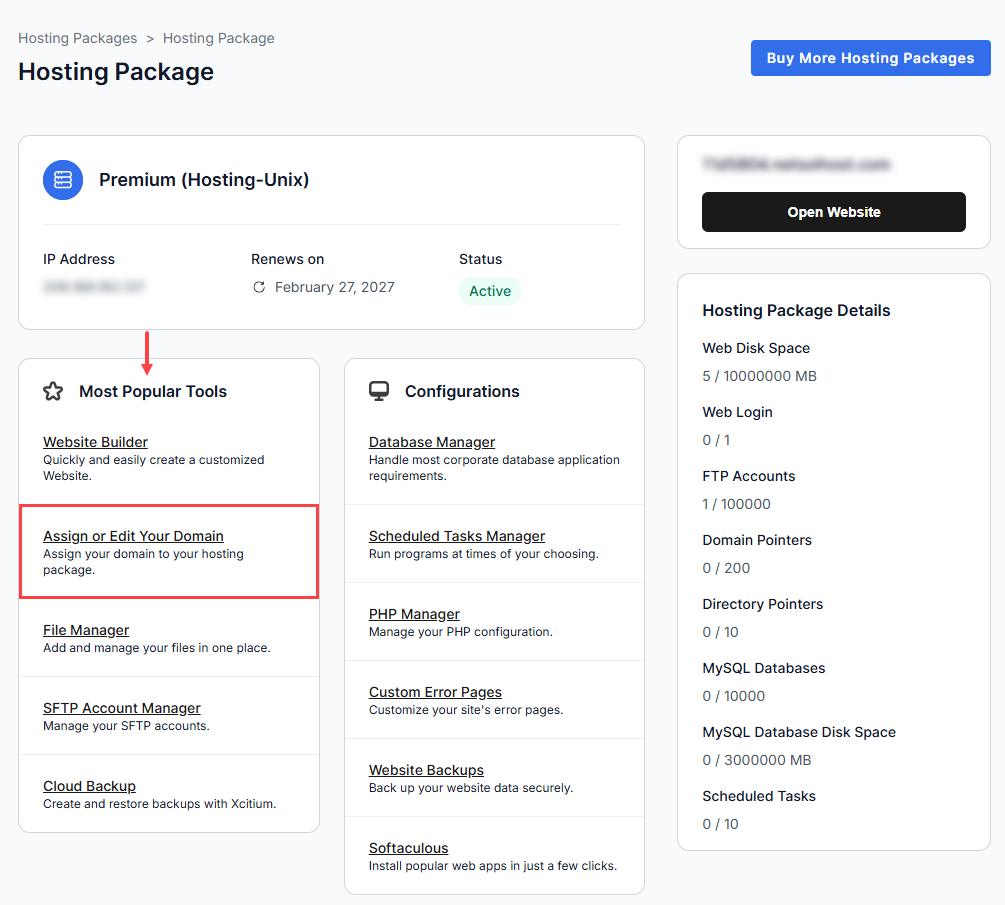Click the Hosting Package Details heading

coord(796,311)
